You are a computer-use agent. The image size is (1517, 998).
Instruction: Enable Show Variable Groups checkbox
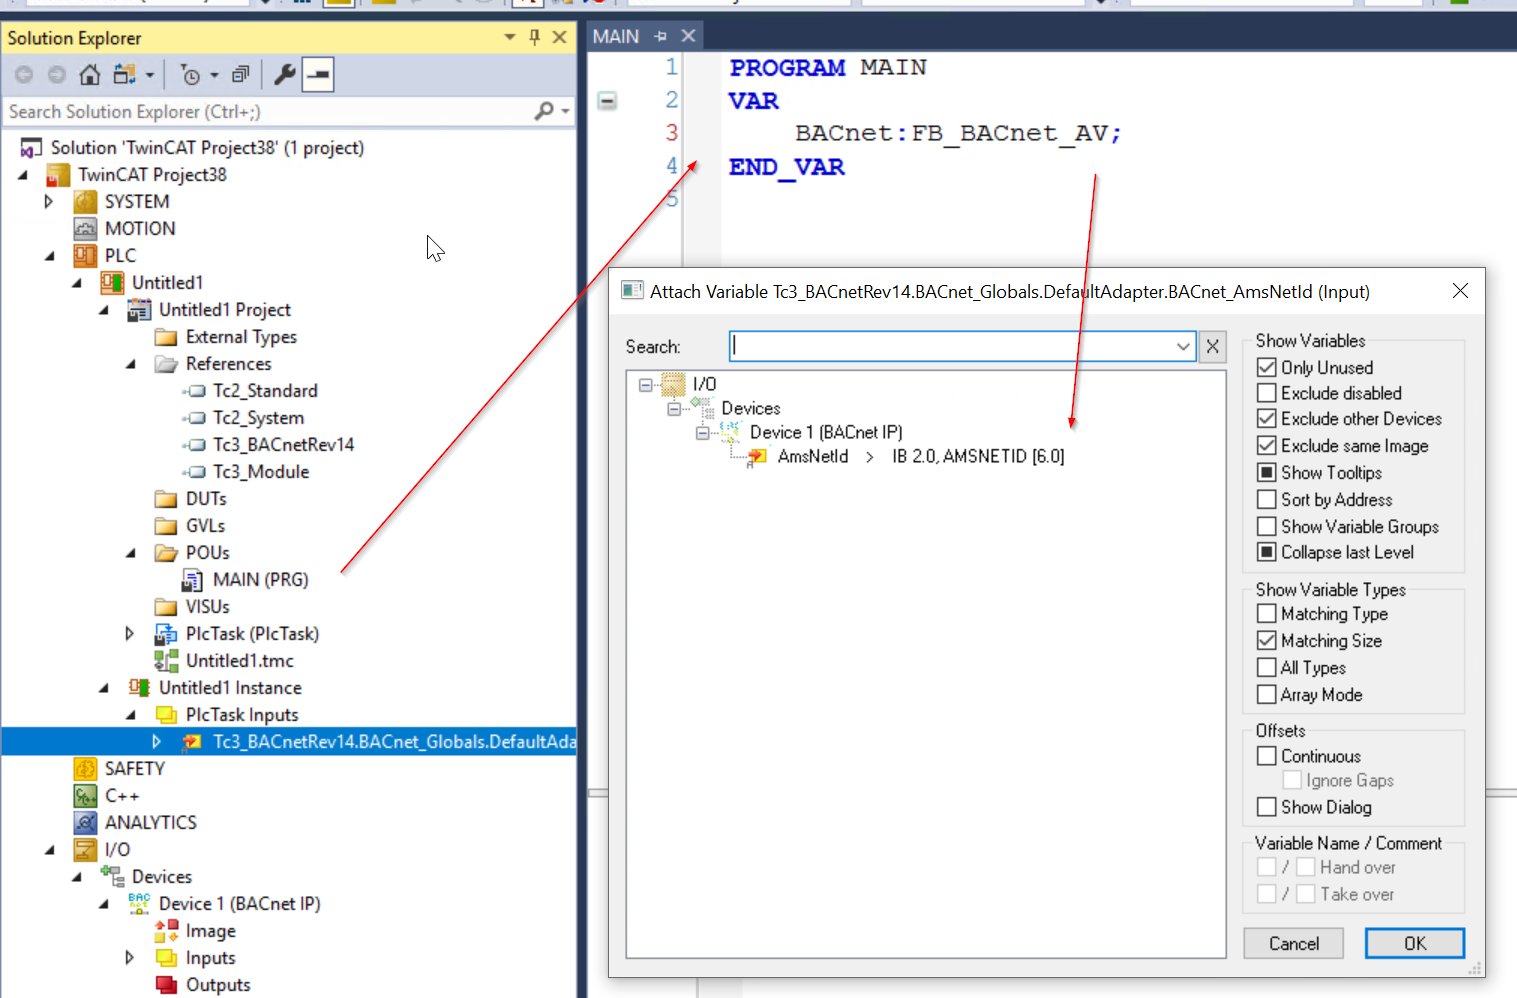click(x=1266, y=526)
